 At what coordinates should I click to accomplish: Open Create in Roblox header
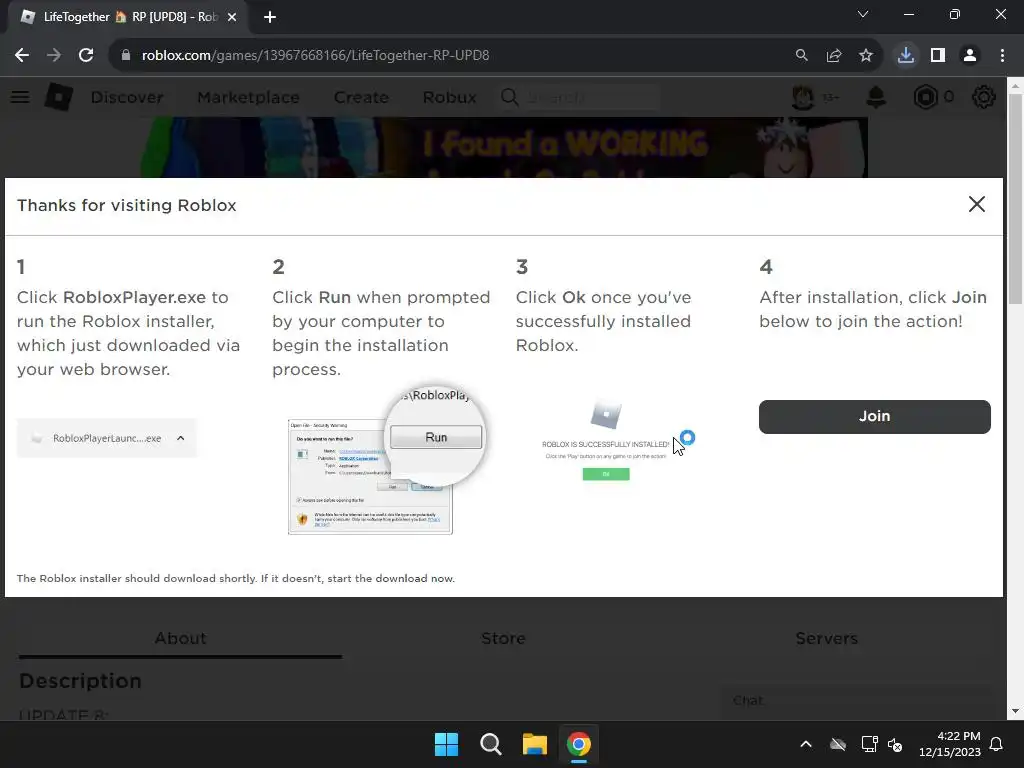click(x=361, y=97)
